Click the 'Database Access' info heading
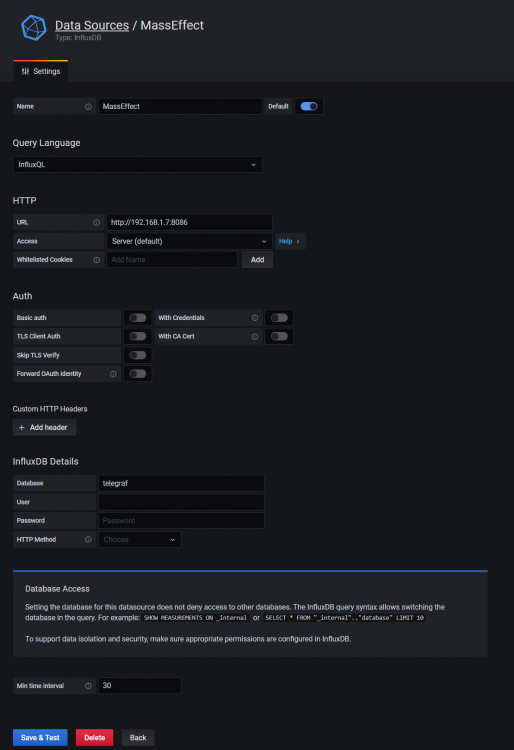Image resolution: width=514 pixels, height=750 pixels. 57,589
